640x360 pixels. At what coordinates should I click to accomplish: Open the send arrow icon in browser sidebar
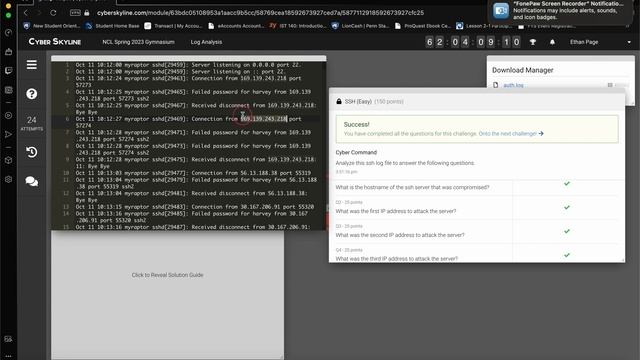[x=8, y=134]
